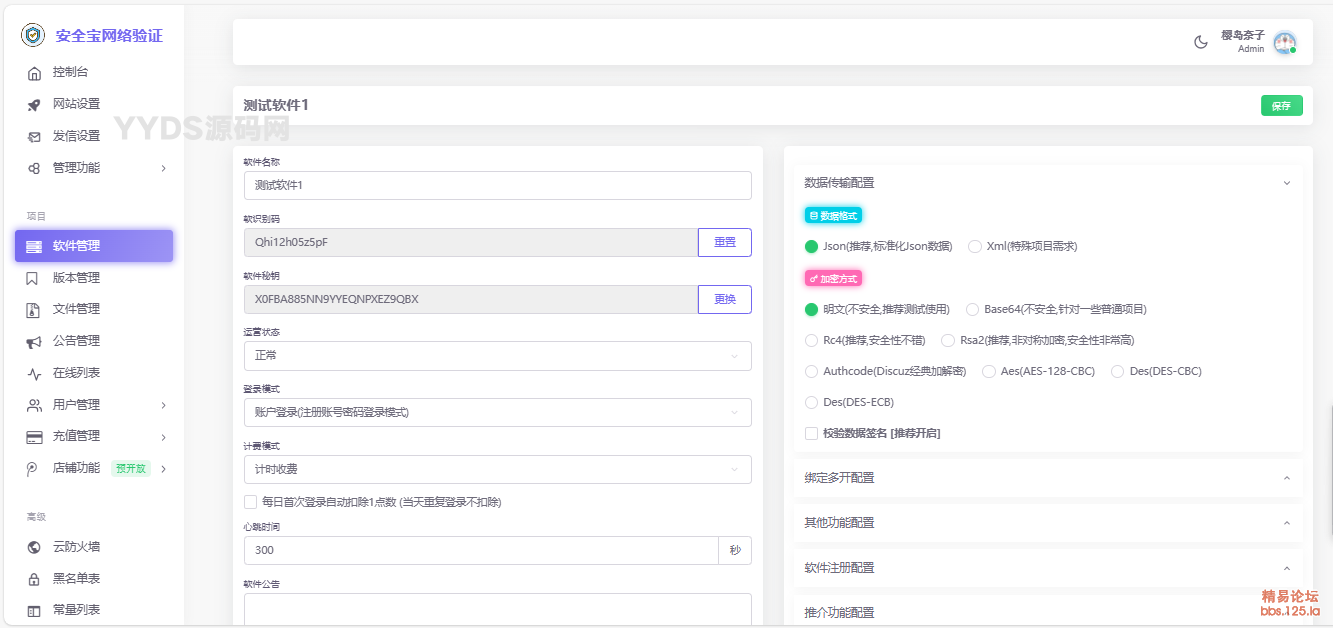
Task: Click the 心跳时间 input field
Action: [480, 550]
